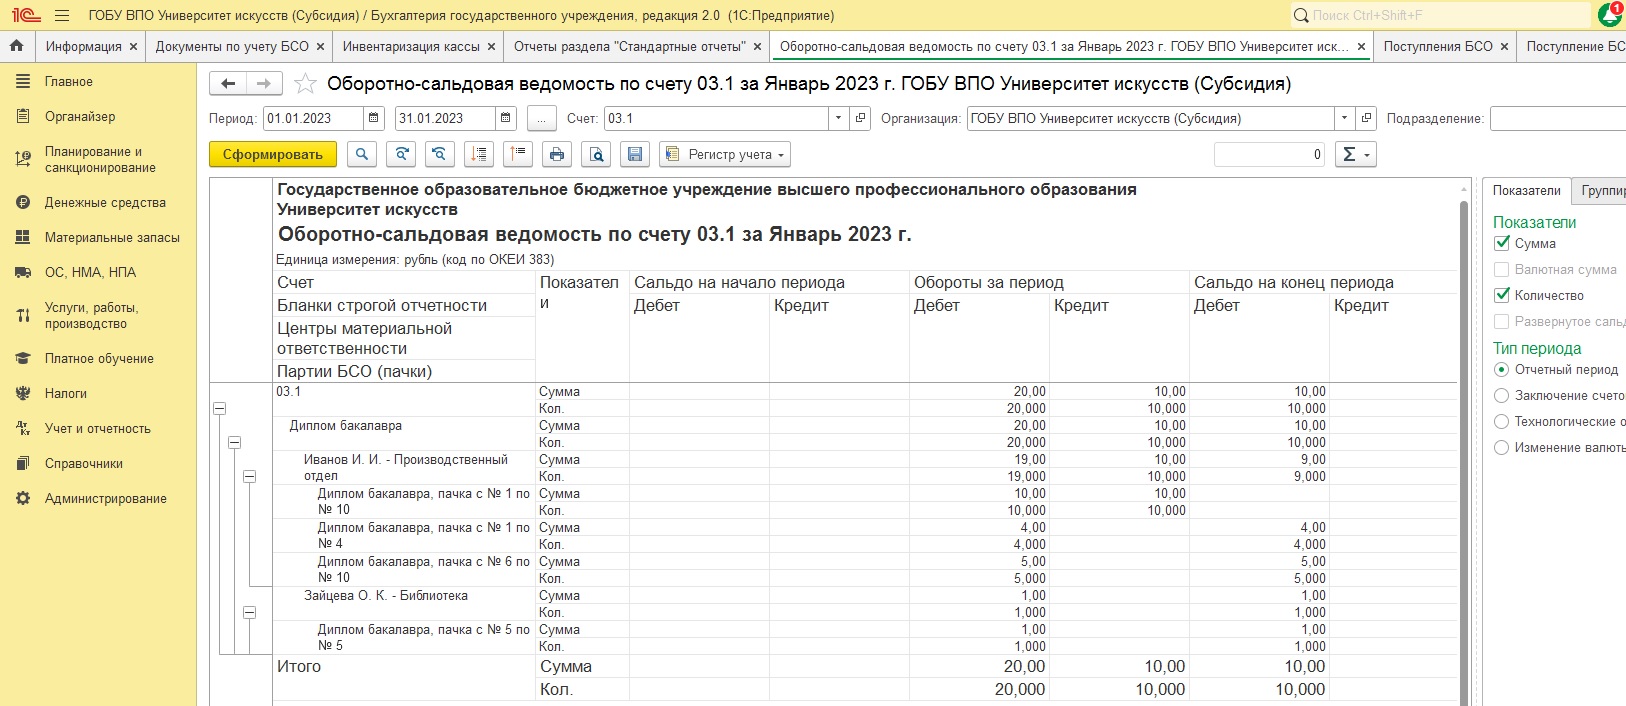Select the Изменение валюты radio button
1626x706 pixels.
click(1501, 447)
